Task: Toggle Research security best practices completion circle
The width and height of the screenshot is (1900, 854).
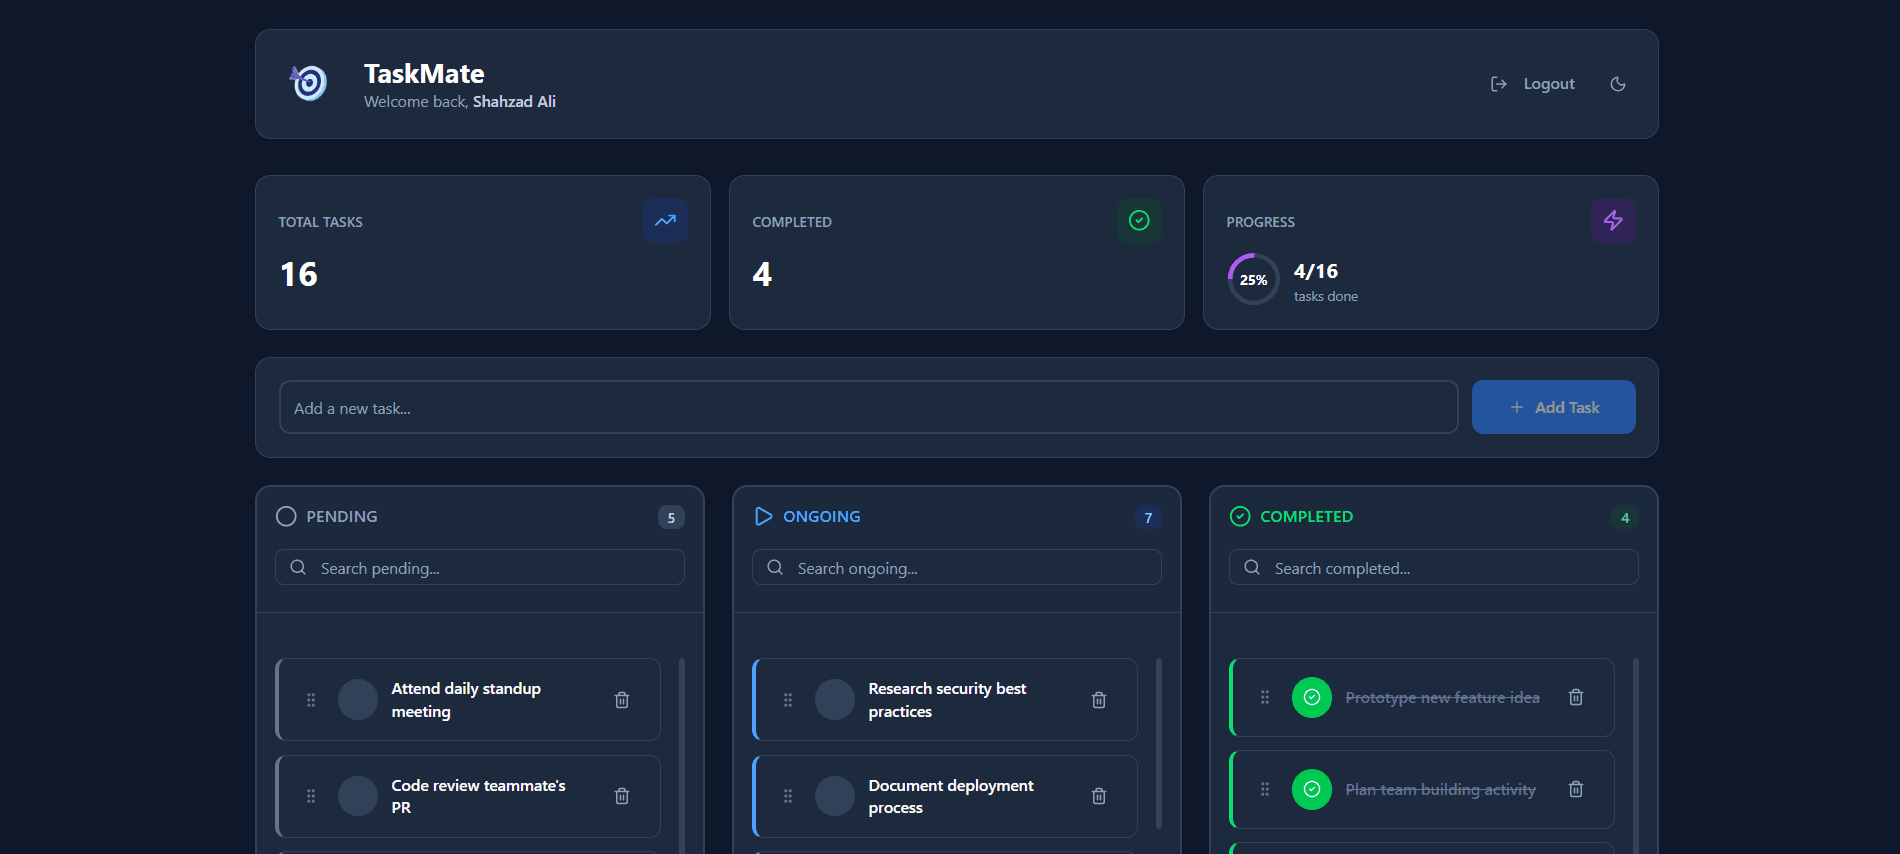Action: (835, 700)
